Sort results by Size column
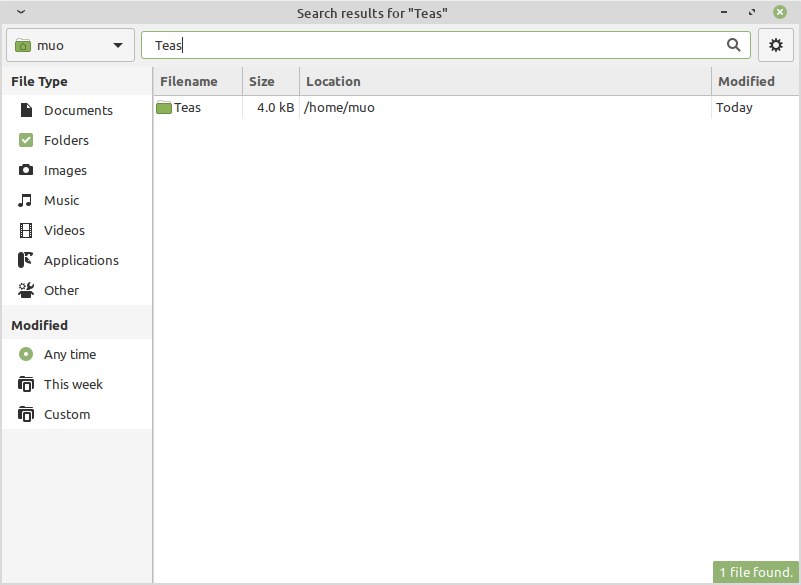 [271, 81]
